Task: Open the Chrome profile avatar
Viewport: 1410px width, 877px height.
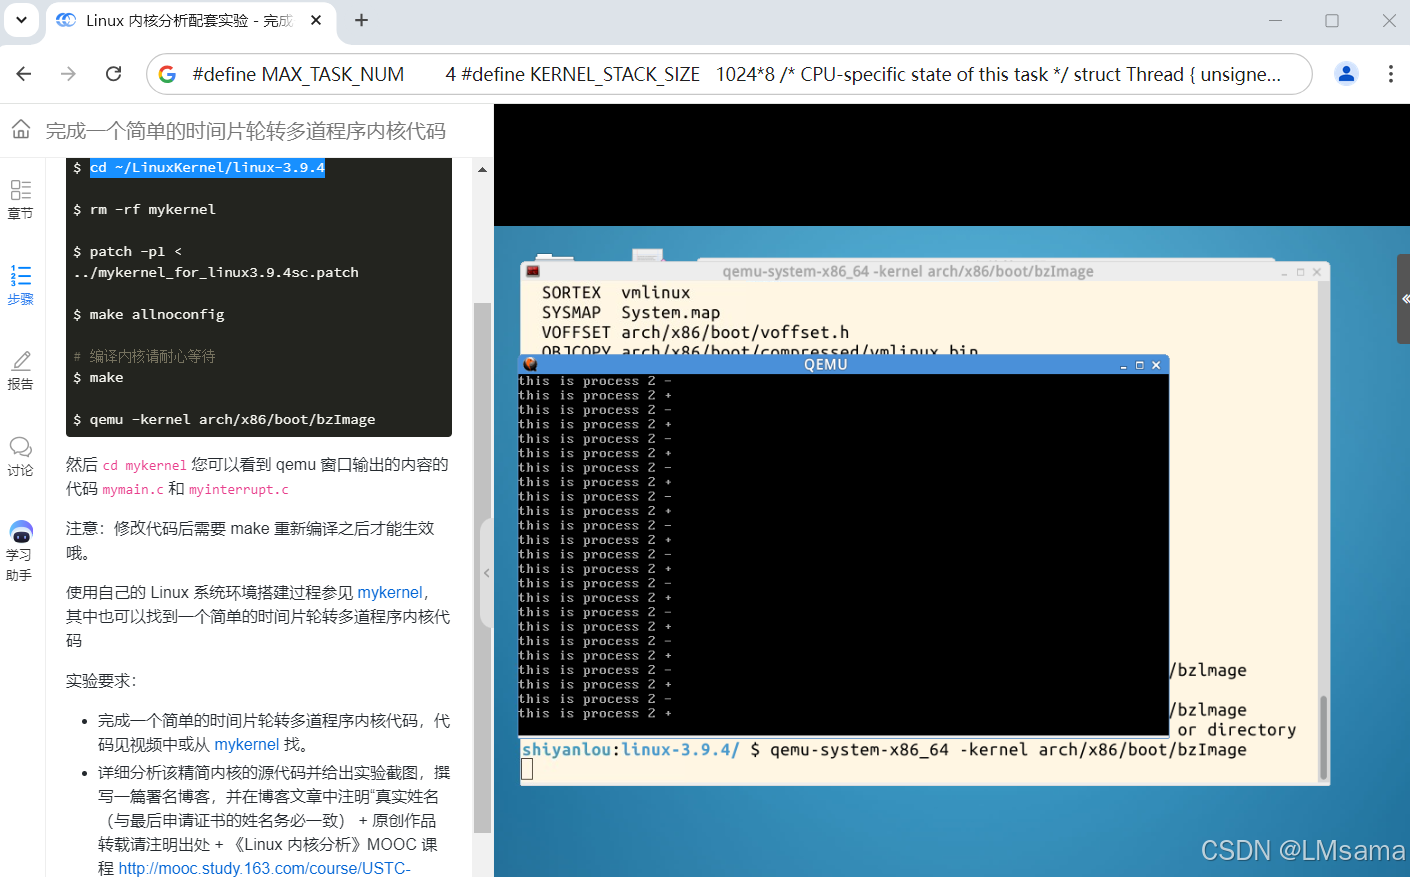Action: click(x=1346, y=74)
